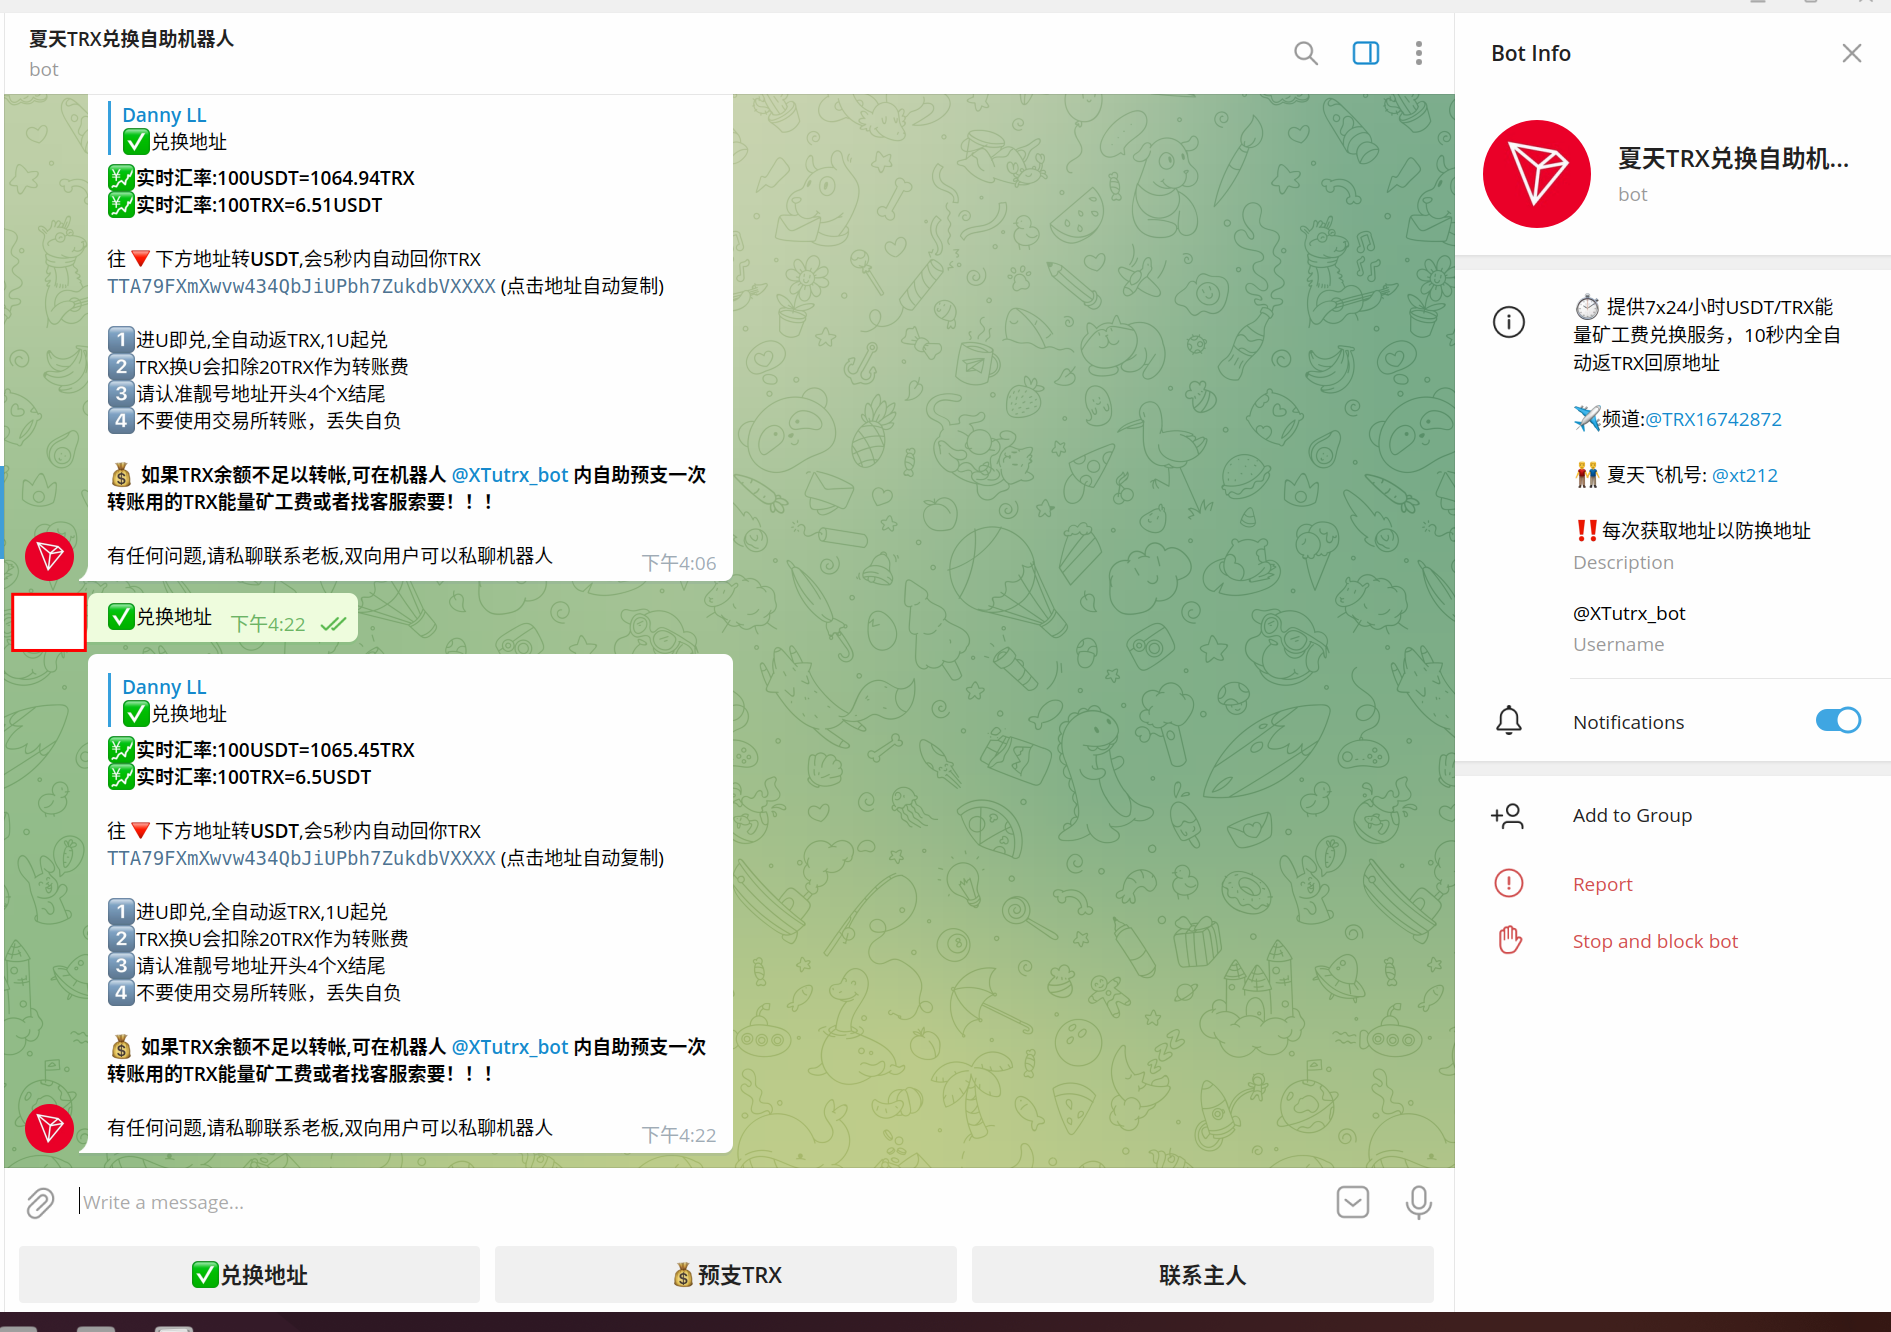Click the Bot Info panel title
The image size is (1891, 1332).
1530,53
